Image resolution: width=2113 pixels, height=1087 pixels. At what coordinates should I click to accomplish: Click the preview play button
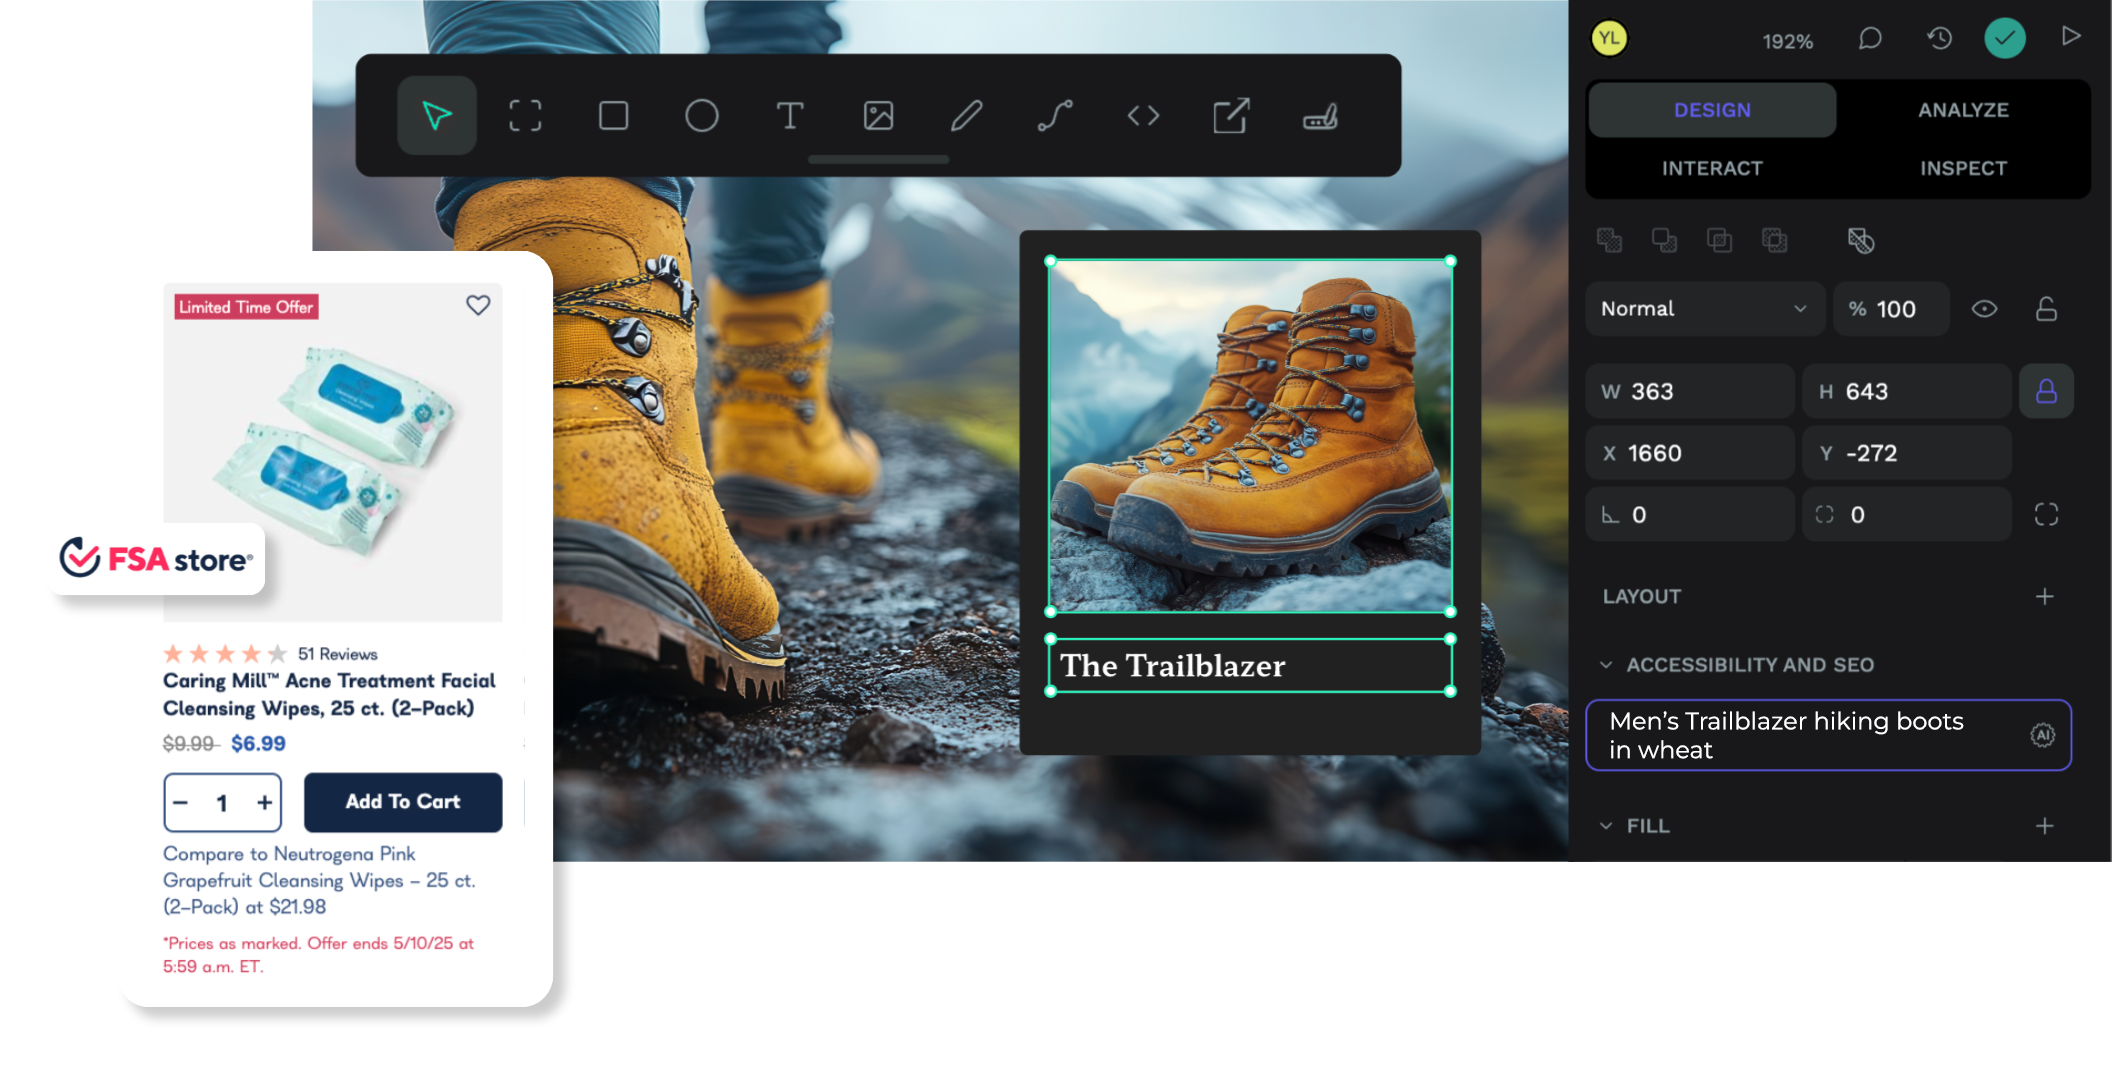[x=2071, y=37]
